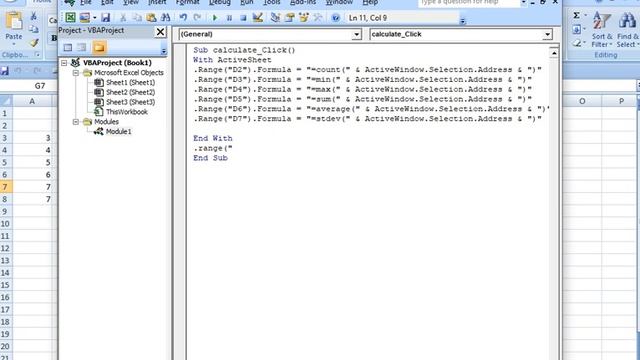This screenshot has height=360, width=640.
Task: Open the Format menu in VBA editor
Action: pyautogui.click(x=187, y=2)
